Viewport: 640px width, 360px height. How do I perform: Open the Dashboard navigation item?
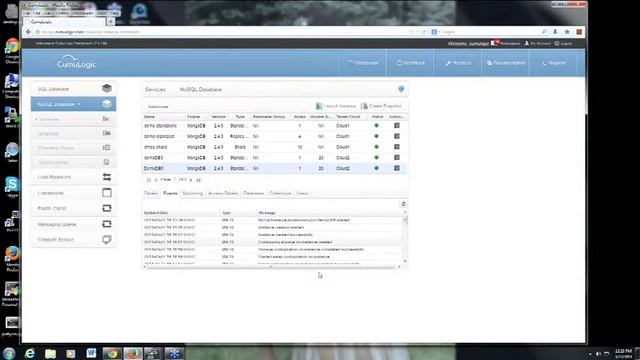[362, 63]
